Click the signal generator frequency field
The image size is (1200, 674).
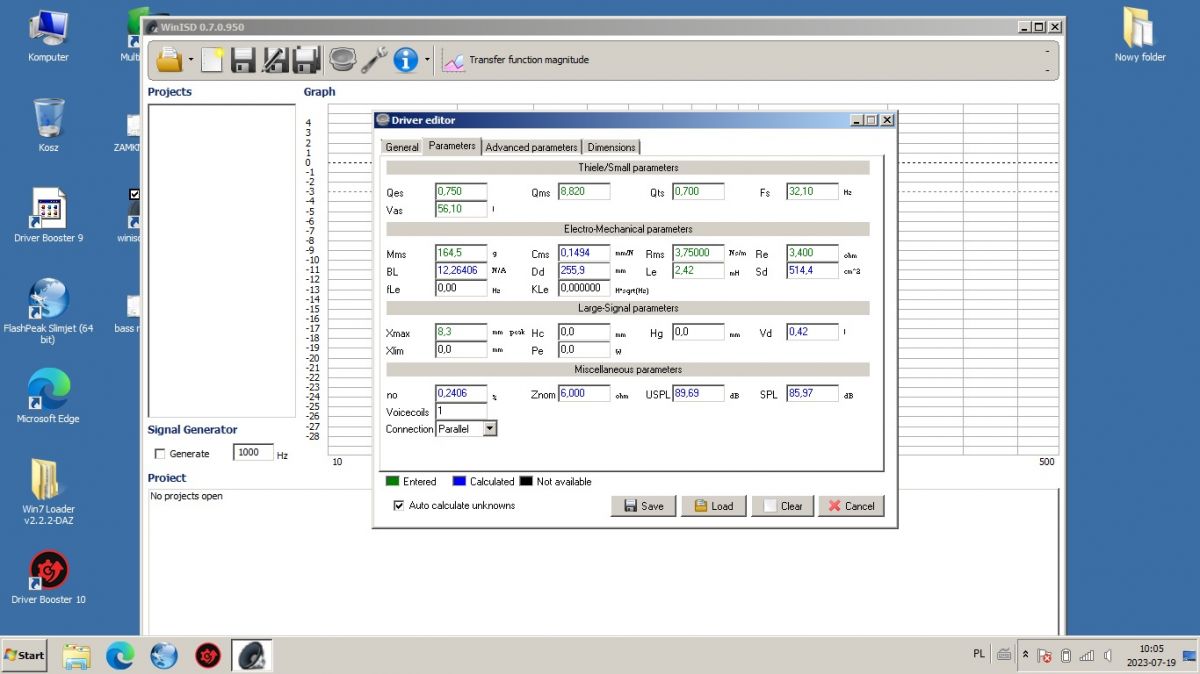click(253, 452)
